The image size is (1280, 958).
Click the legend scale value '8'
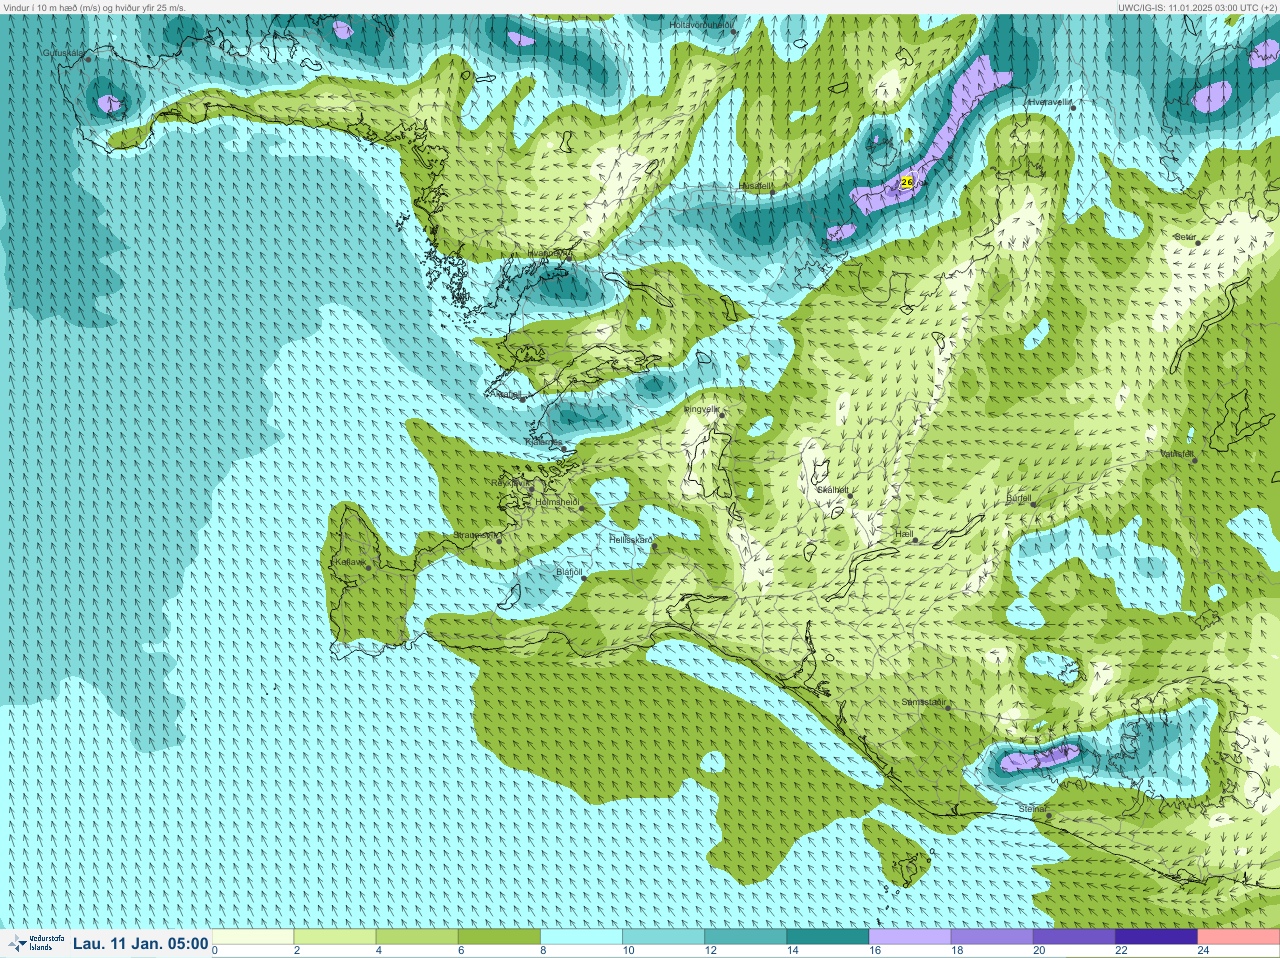(543, 951)
